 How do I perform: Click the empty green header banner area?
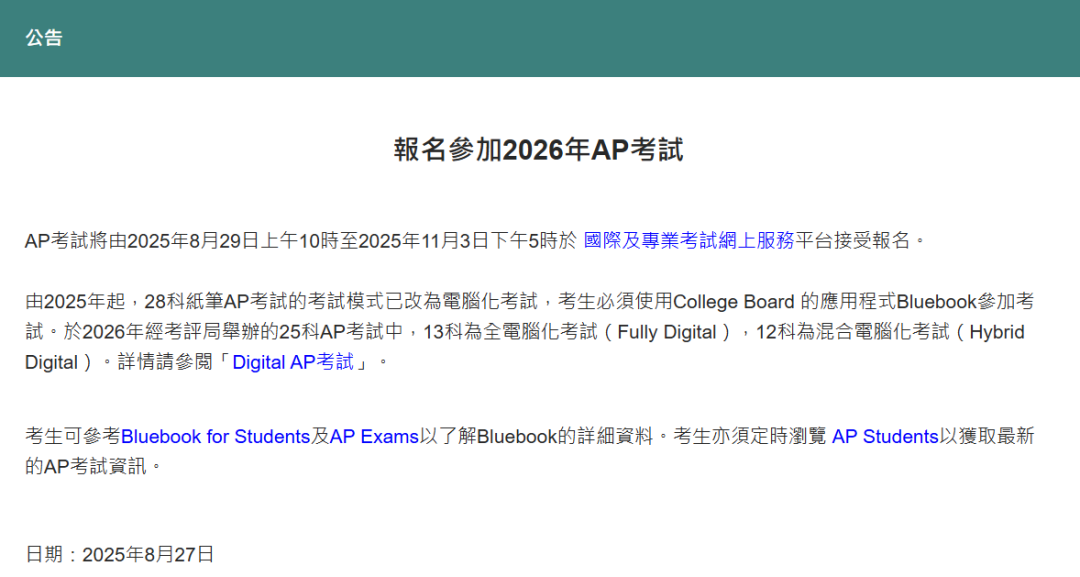600,38
